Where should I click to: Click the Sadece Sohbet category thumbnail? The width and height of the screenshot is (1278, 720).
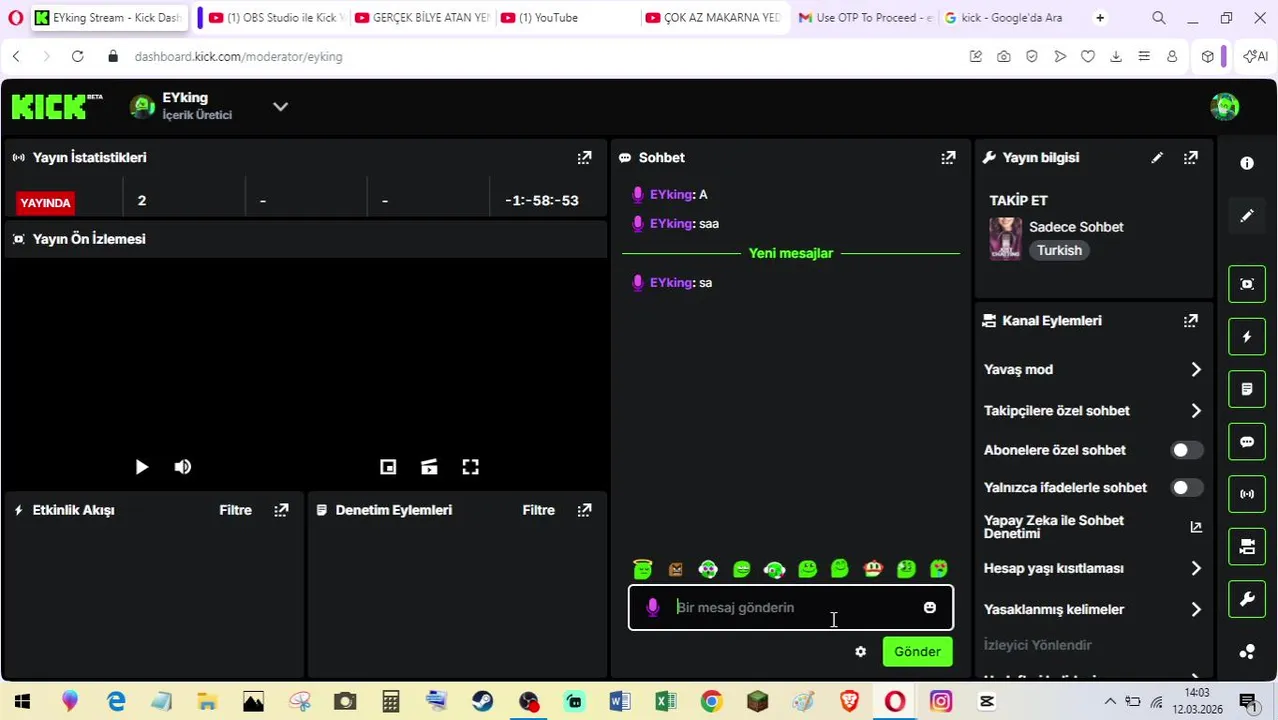1005,239
